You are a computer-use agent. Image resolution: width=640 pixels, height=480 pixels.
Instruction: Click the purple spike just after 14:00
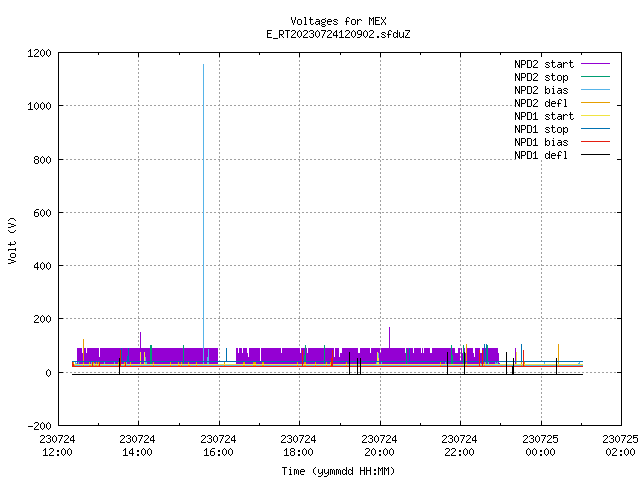[x=140, y=340]
